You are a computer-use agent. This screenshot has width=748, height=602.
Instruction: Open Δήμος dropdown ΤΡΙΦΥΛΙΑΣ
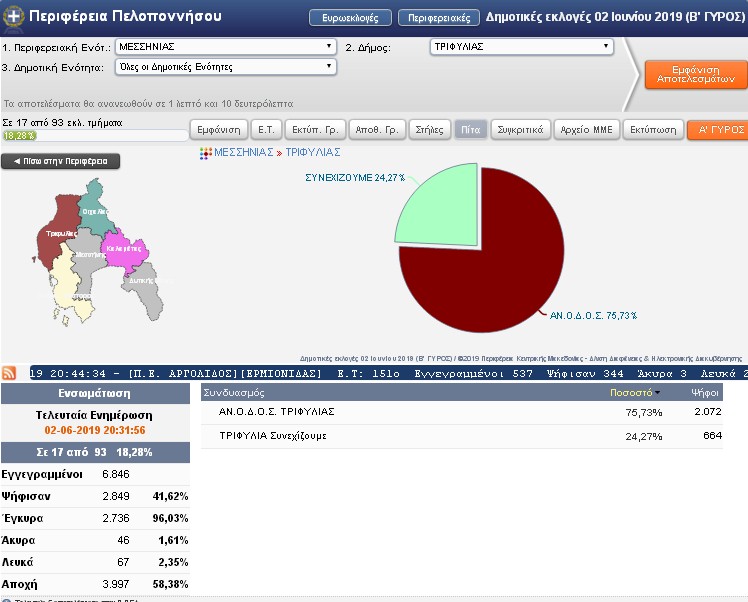coord(522,47)
